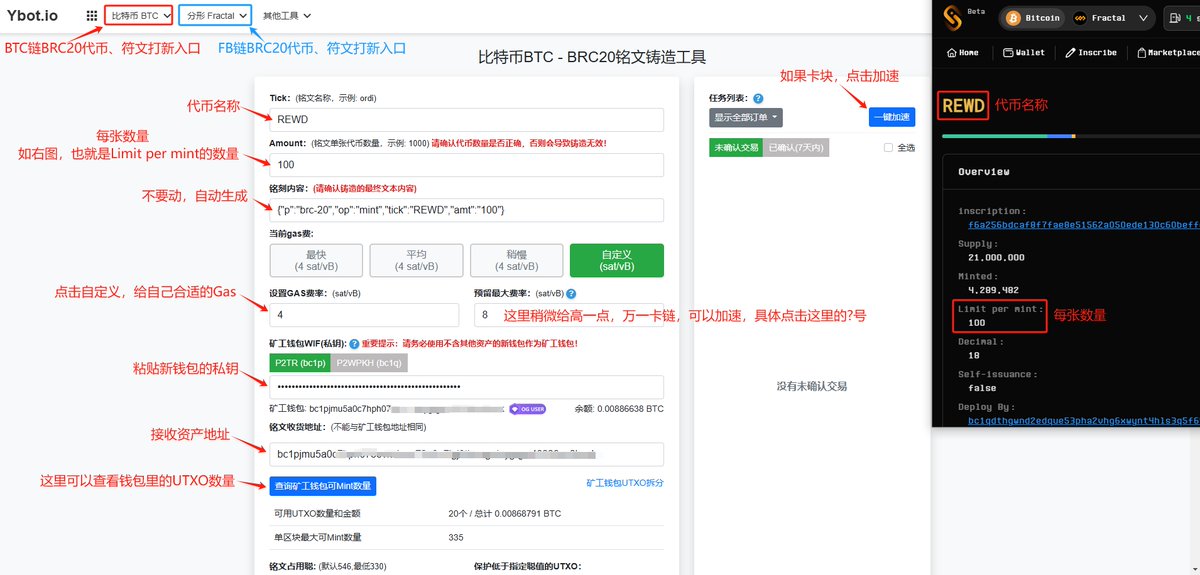Screen dimensions: 1200x575
Task: Click the 查询矿工钱包可Mint数量 button
Action: 323,486
